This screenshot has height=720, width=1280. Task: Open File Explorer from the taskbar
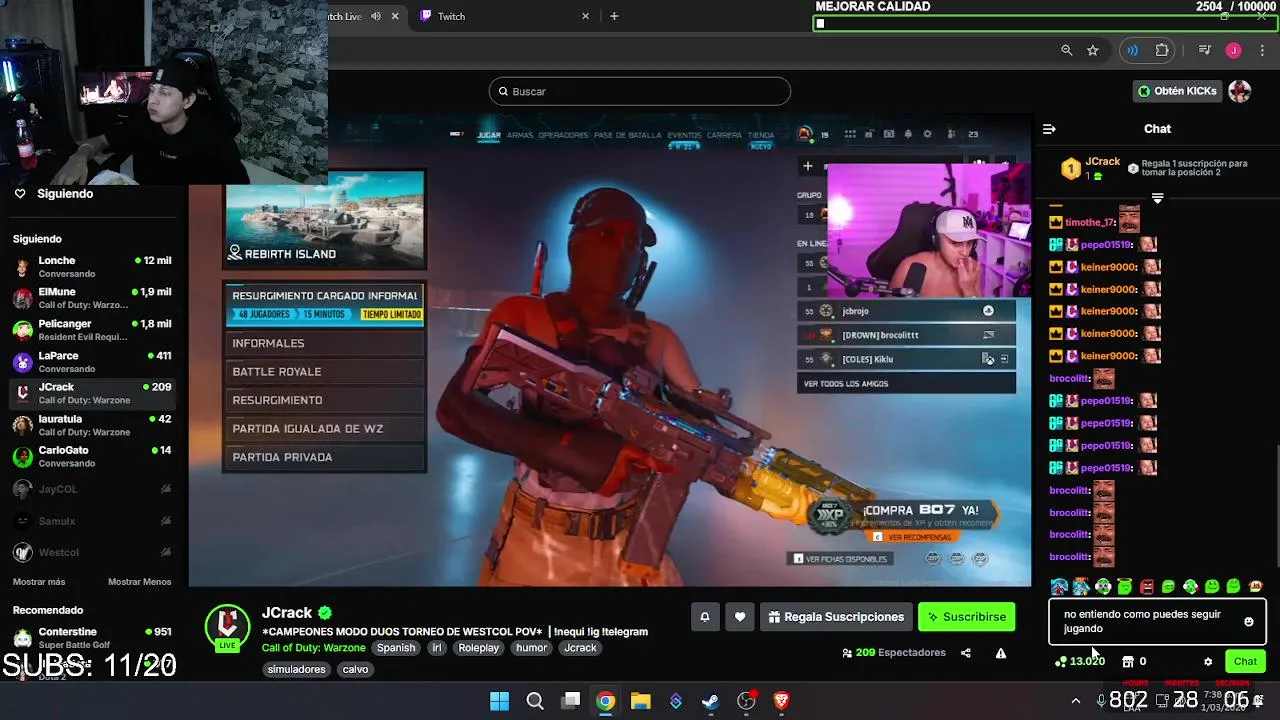[640, 701]
